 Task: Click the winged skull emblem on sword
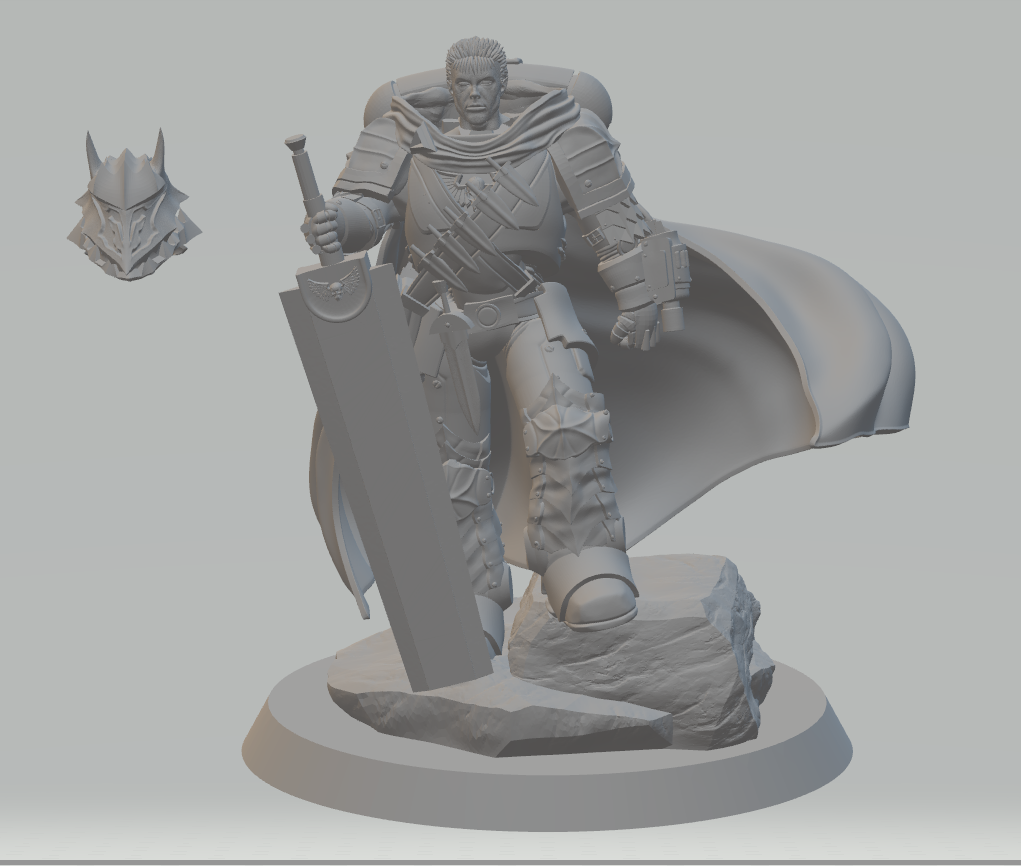tap(335, 290)
